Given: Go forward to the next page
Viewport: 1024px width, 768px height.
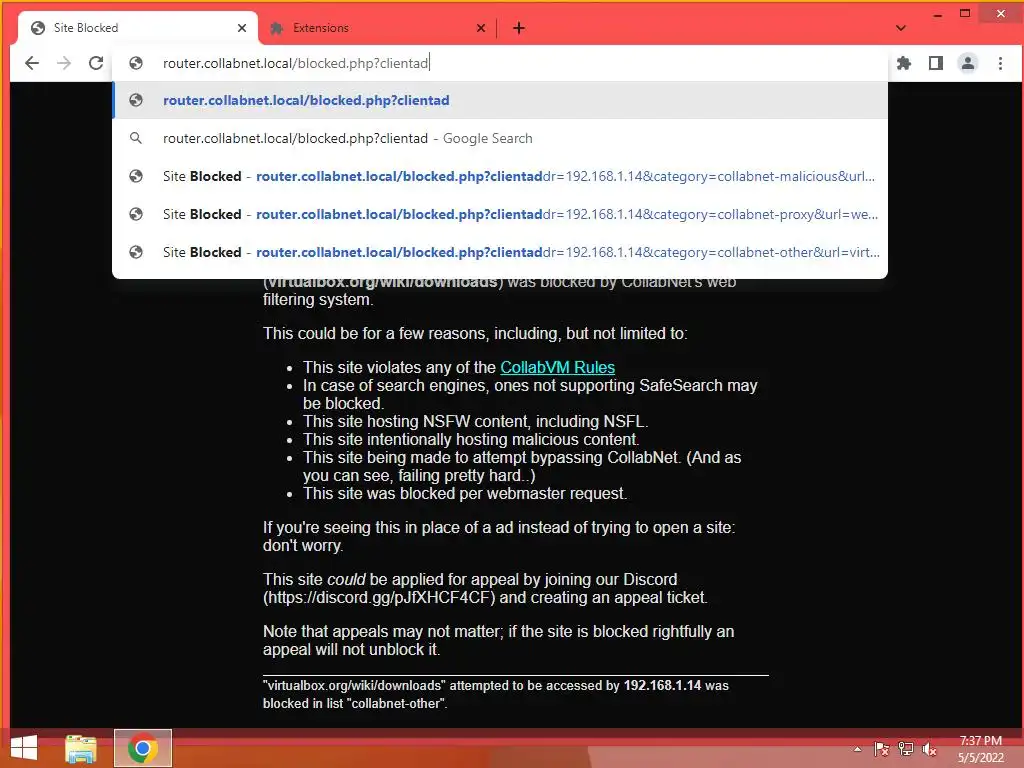Looking at the screenshot, I should tap(64, 63).
